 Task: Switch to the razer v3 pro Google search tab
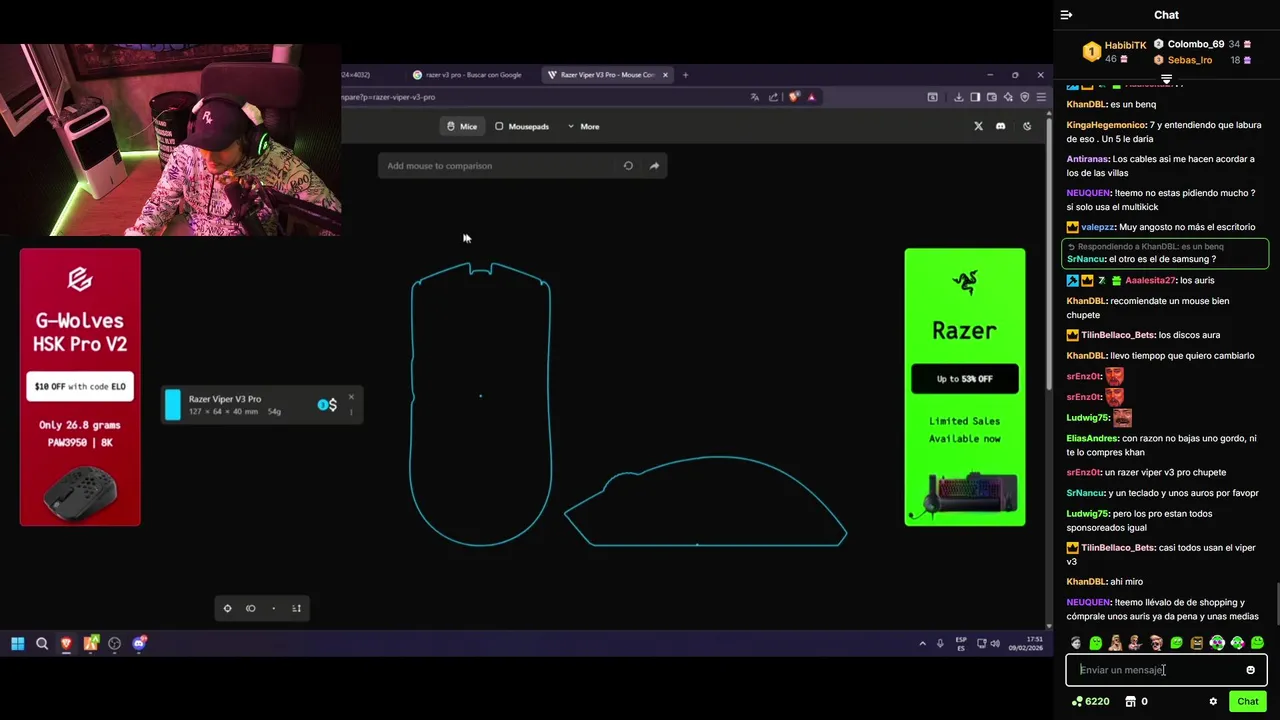(467, 75)
